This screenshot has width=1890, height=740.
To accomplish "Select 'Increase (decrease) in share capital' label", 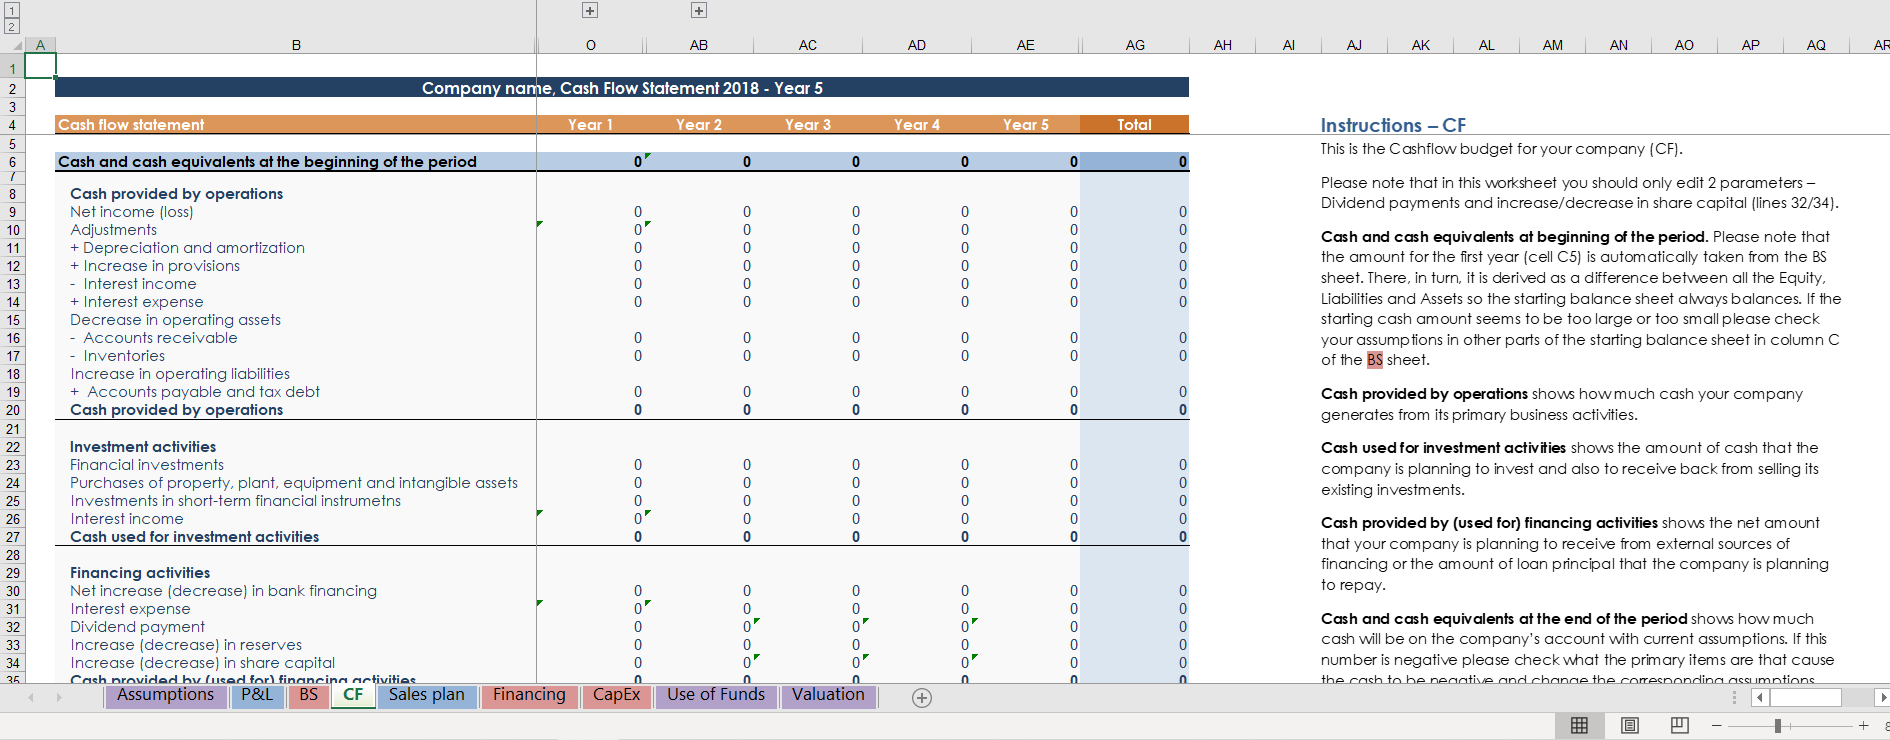I will pos(203,663).
